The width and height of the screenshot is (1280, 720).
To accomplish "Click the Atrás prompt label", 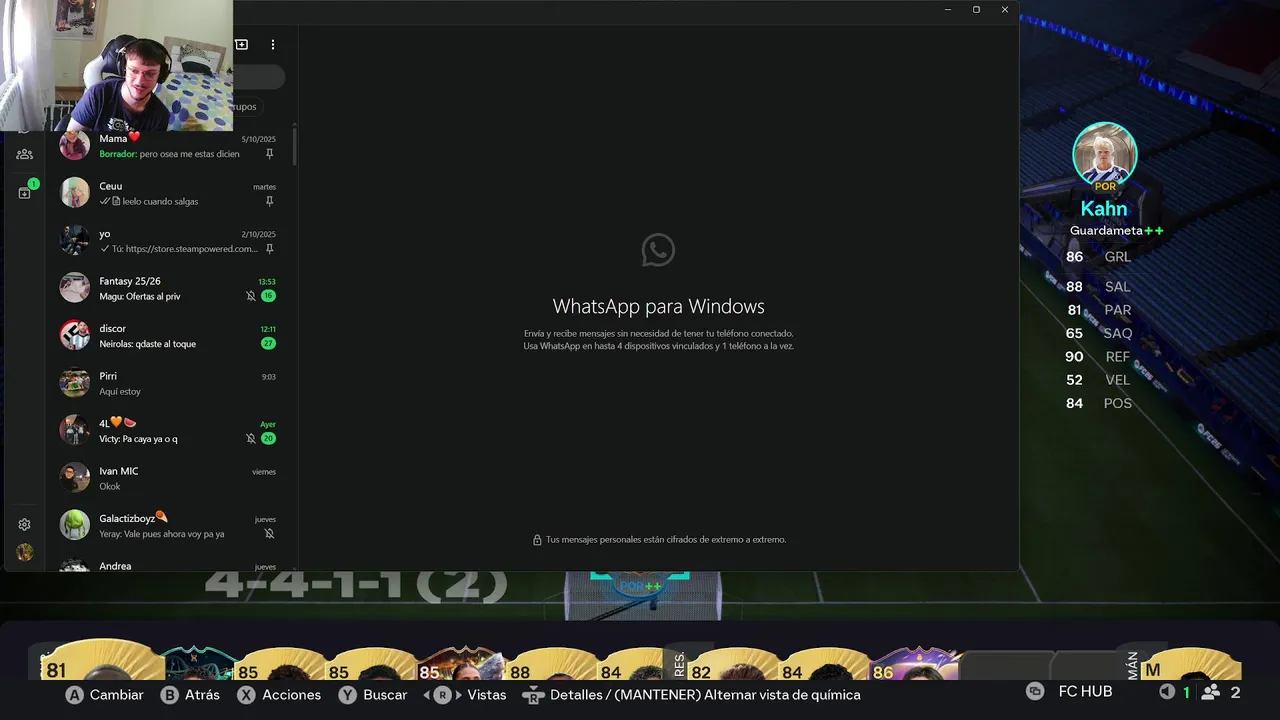I will click(202, 694).
